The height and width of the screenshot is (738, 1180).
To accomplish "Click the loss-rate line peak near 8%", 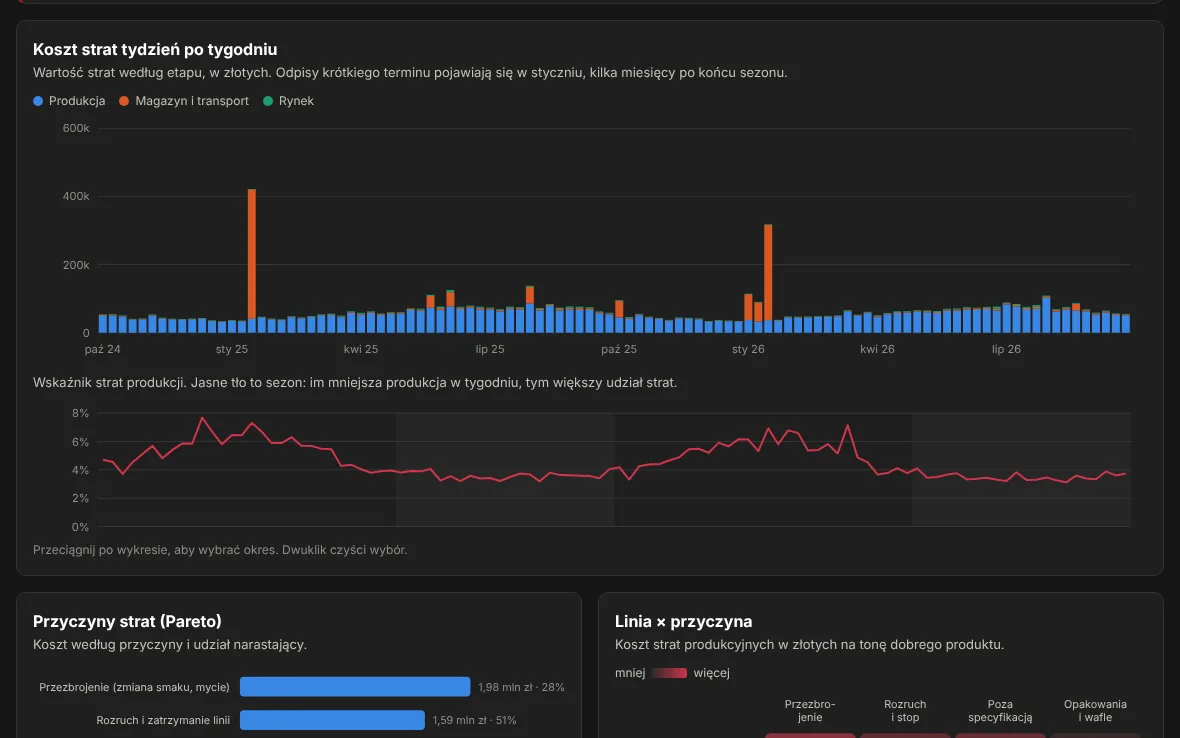I will point(202,418).
